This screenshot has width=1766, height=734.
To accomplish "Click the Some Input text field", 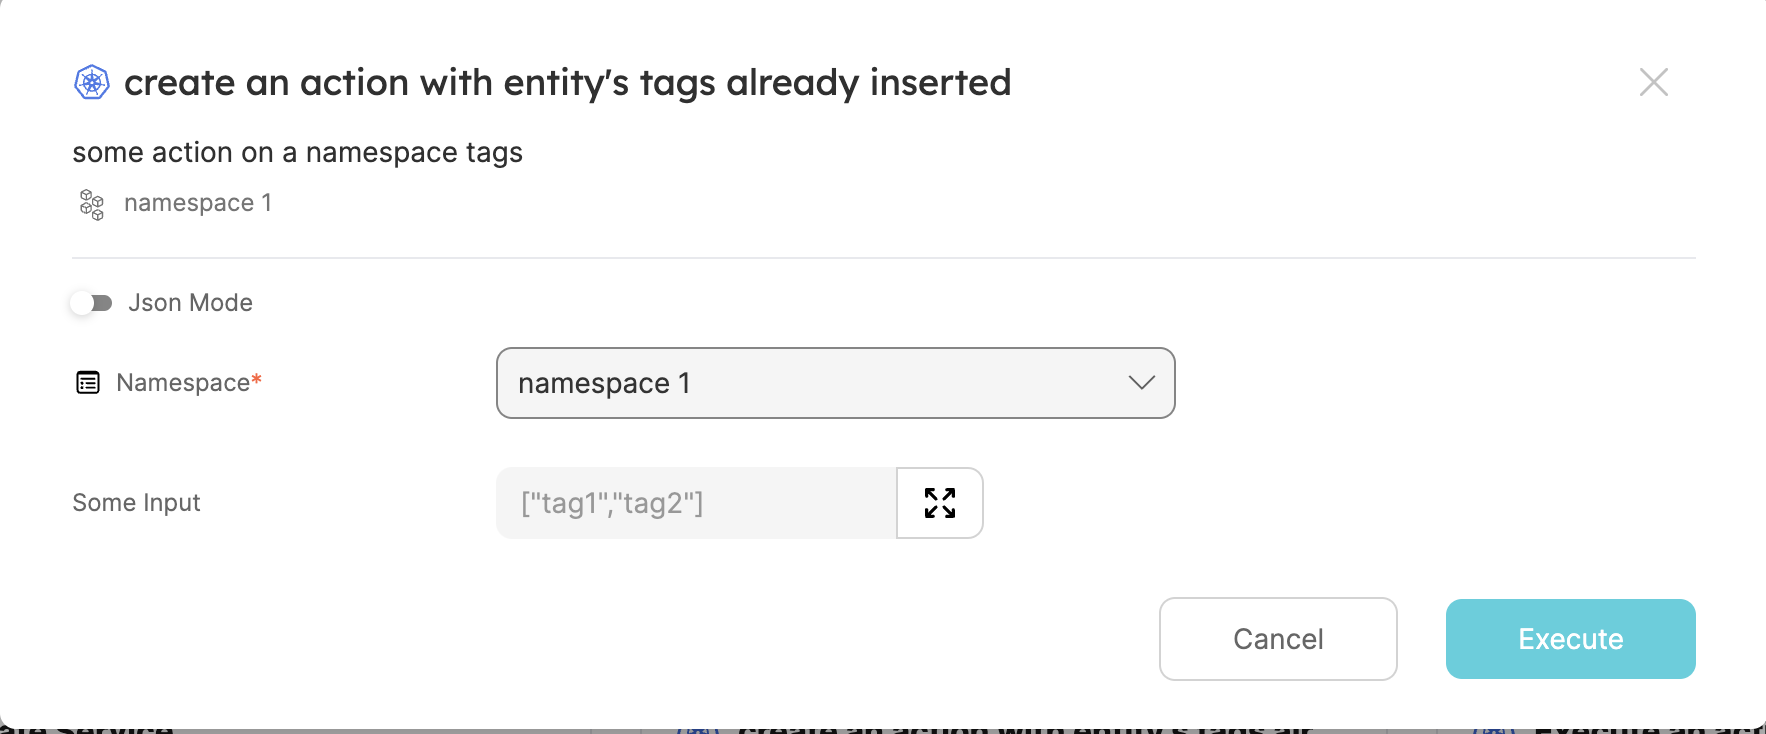I will [x=695, y=503].
